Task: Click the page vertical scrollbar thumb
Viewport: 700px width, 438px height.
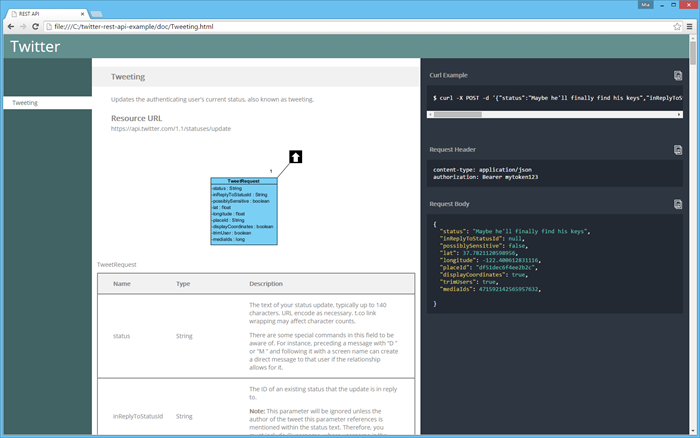Action: (693, 54)
